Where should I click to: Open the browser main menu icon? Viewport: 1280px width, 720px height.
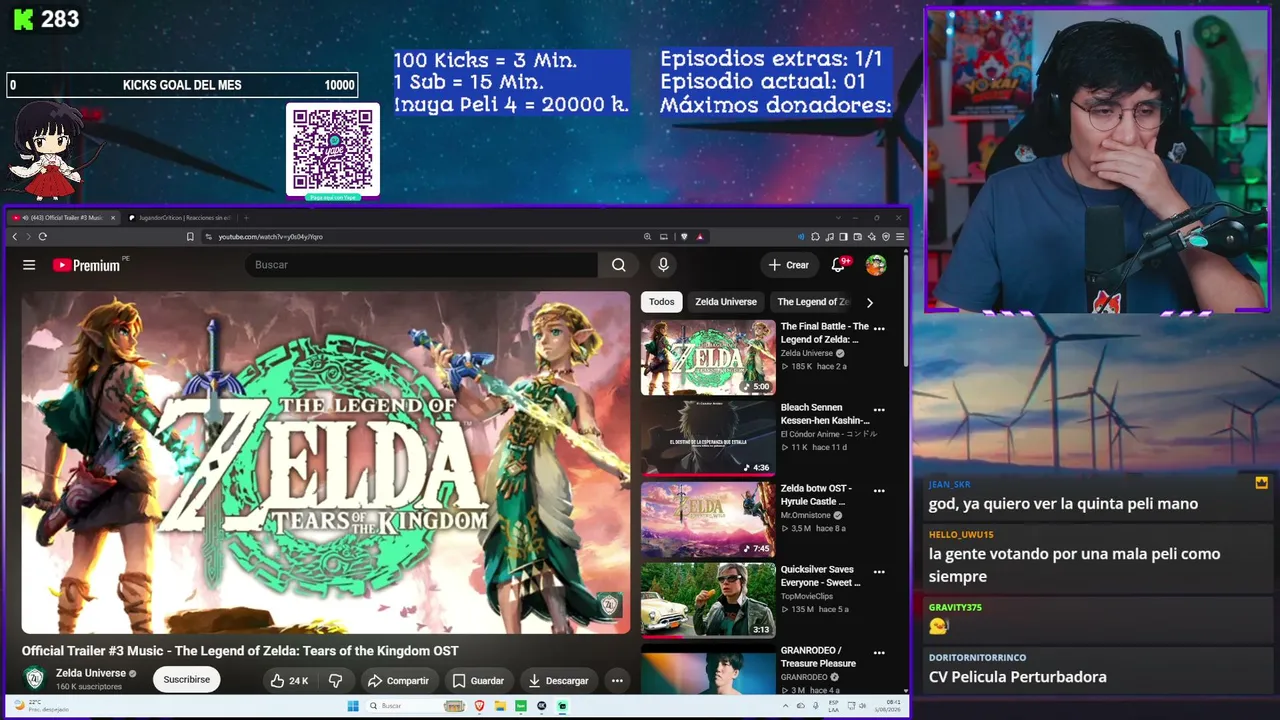pyautogui.click(x=900, y=237)
